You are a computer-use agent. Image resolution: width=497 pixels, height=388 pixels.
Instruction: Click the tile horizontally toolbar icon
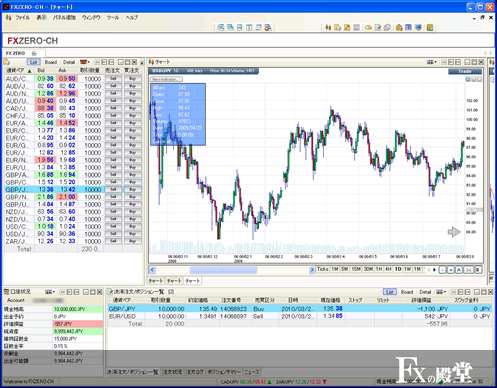[239, 27]
